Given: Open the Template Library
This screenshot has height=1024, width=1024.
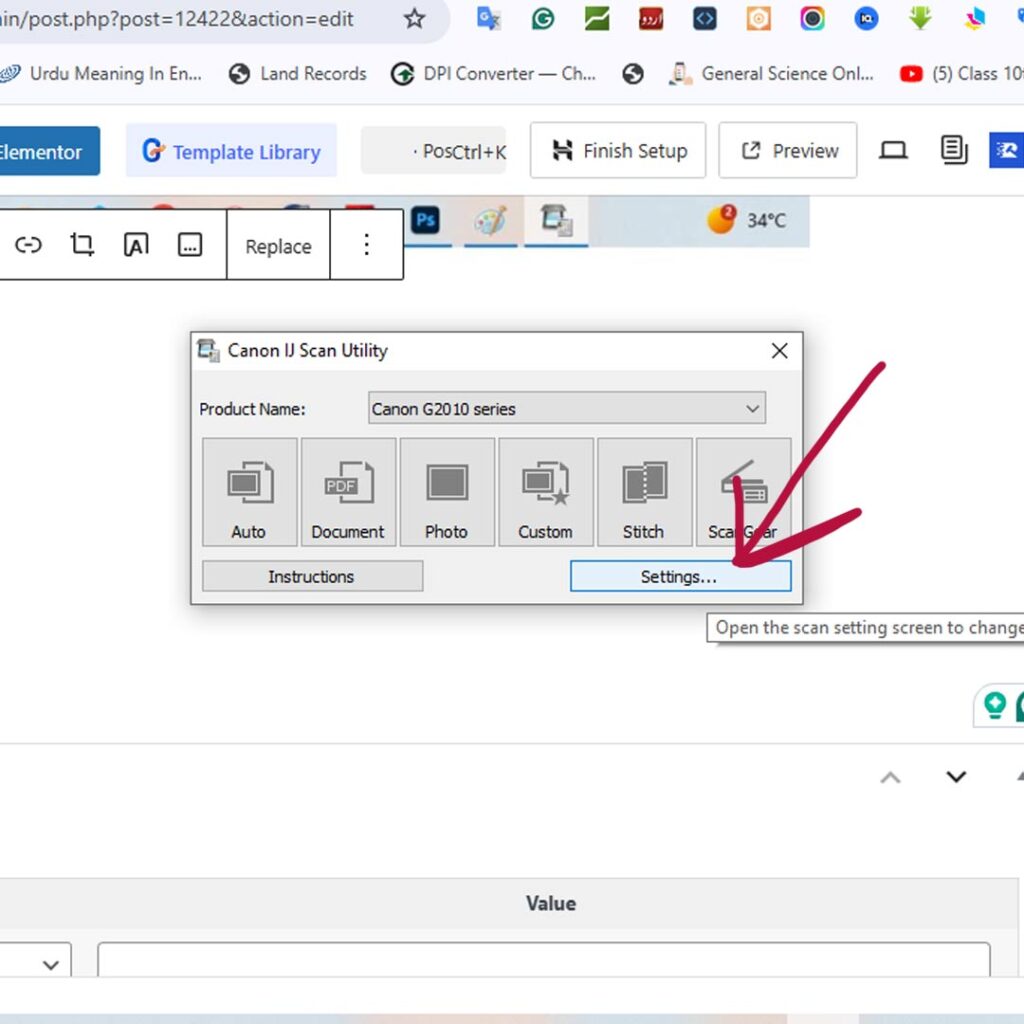Looking at the screenshot, I should 231,152.
